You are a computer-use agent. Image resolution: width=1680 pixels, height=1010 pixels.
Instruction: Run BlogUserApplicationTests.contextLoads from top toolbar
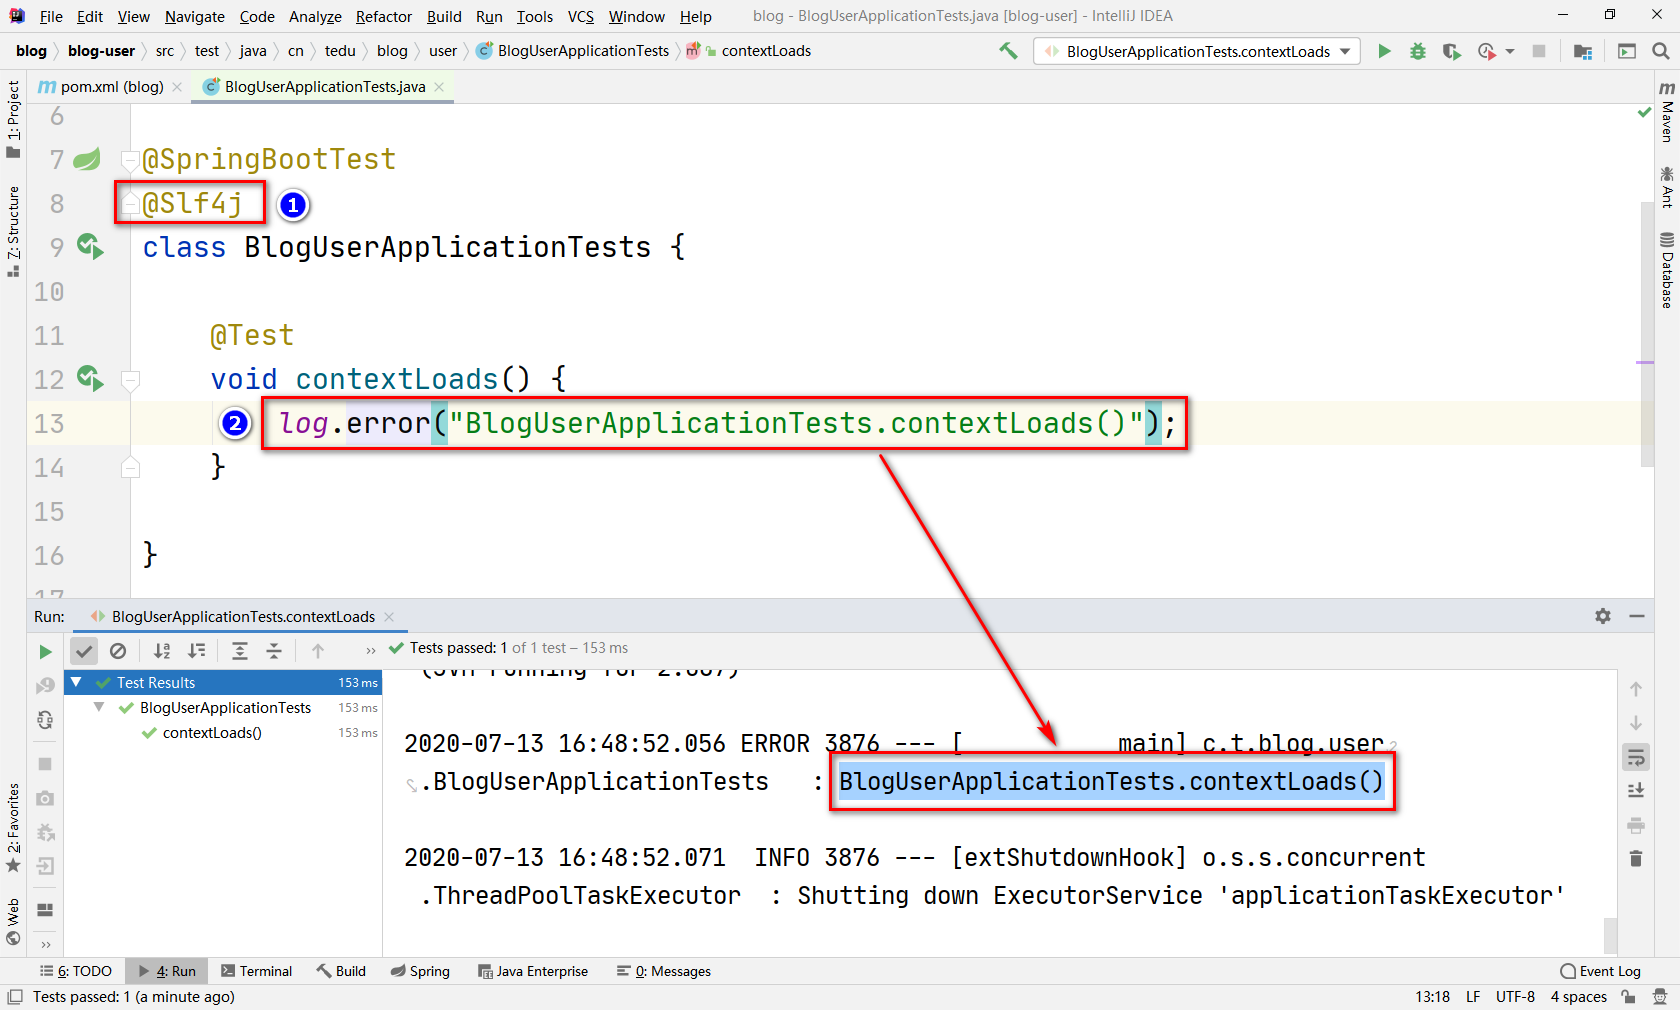[x=1384, y=51]
